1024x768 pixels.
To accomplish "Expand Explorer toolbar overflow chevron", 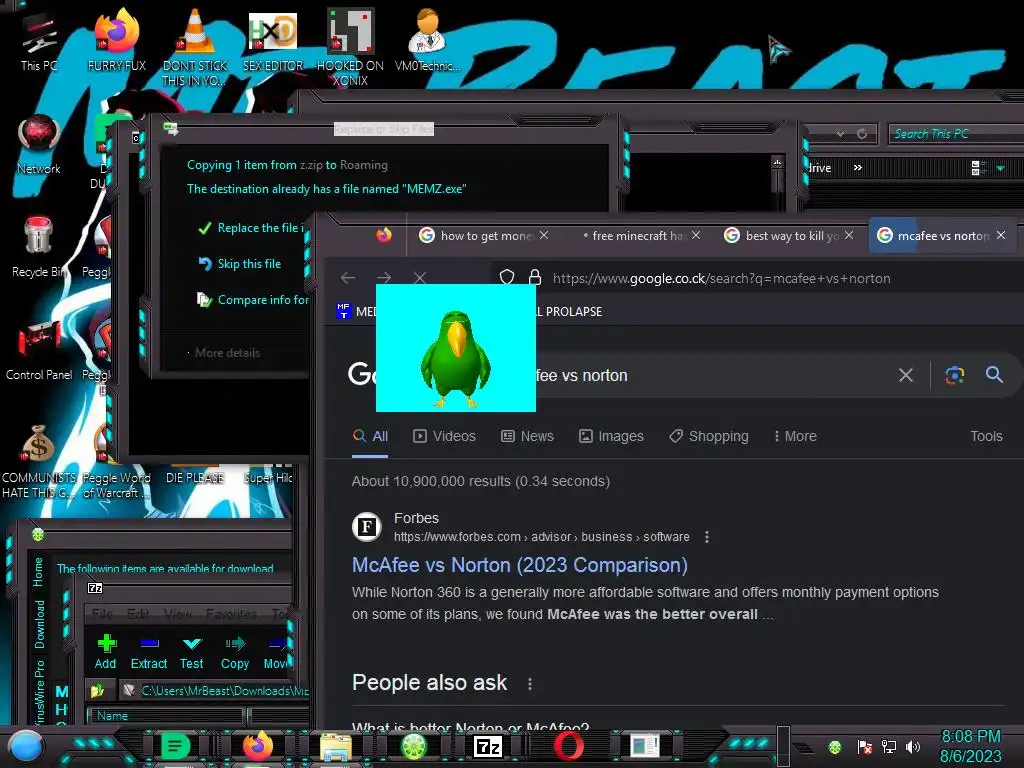I will click(857, 168).
